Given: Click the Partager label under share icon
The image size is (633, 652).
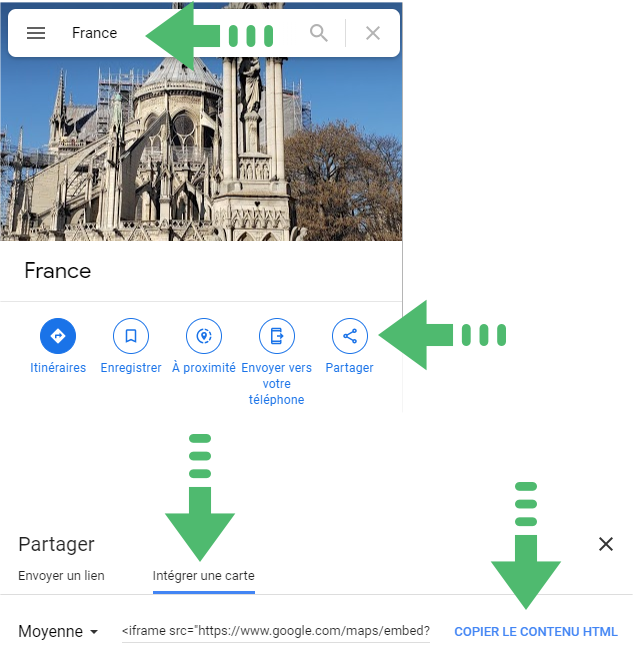Looking at the screenshot, I should (x=349, y=368).
